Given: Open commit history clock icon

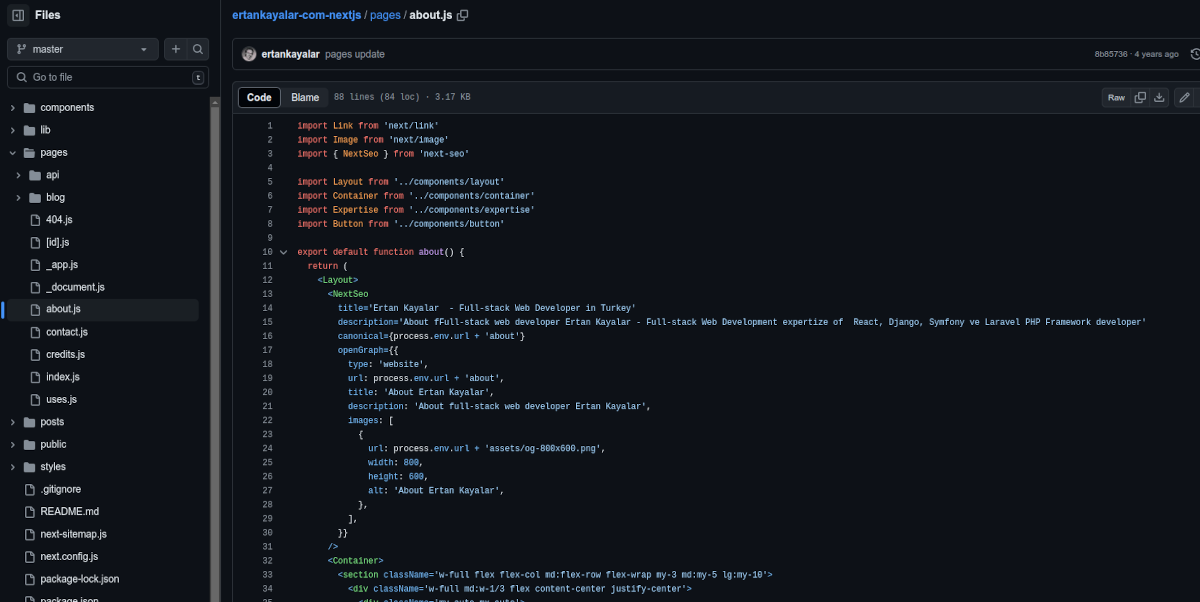Looking at the screenshot, I should [x=1194, y=54].
